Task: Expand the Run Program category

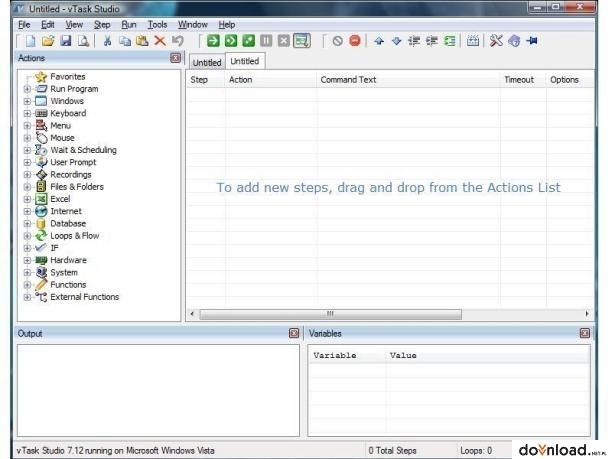Action: [x=27, y=89]
